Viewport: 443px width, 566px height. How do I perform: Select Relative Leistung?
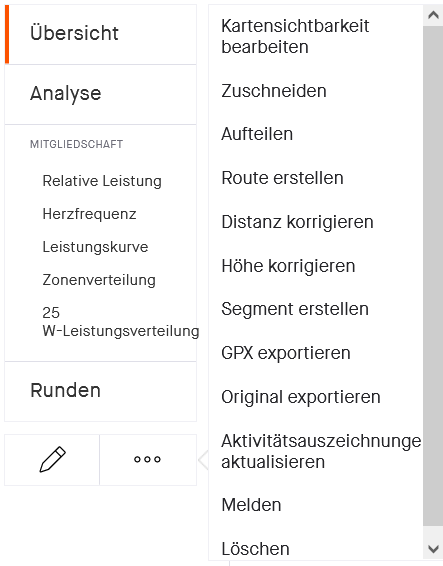(x=102, y=181)
